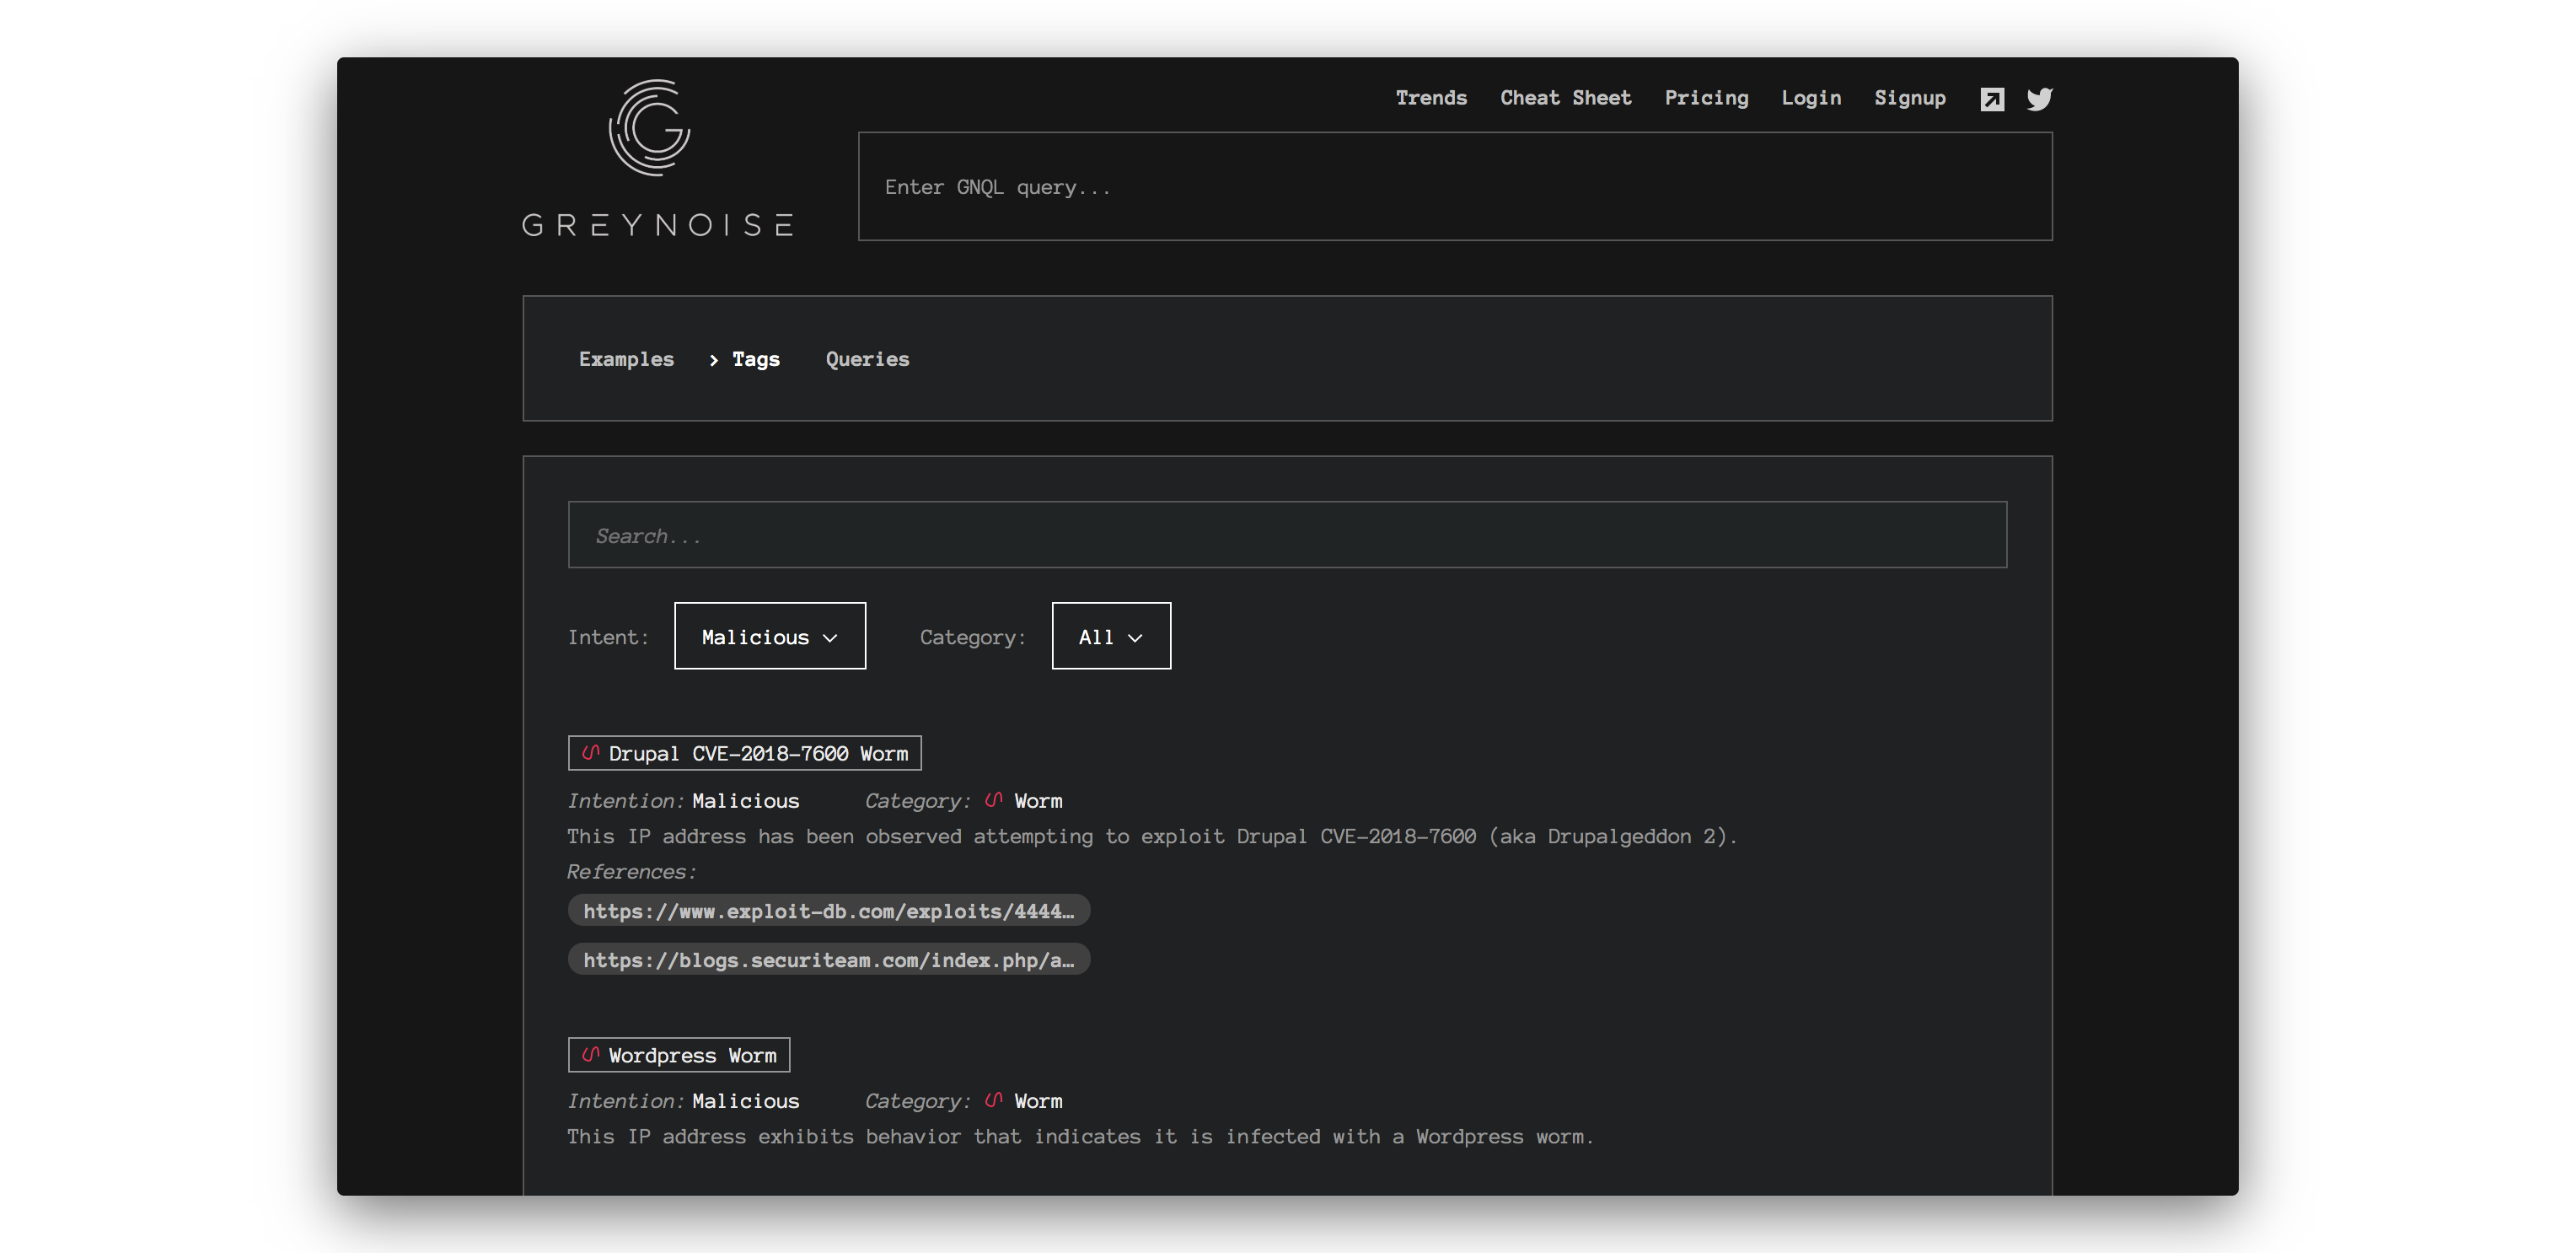This screenshot has height=1253, width=2576.
Task: Select the Wordpress Worm tag
Action: click(x=679, y=1055)
